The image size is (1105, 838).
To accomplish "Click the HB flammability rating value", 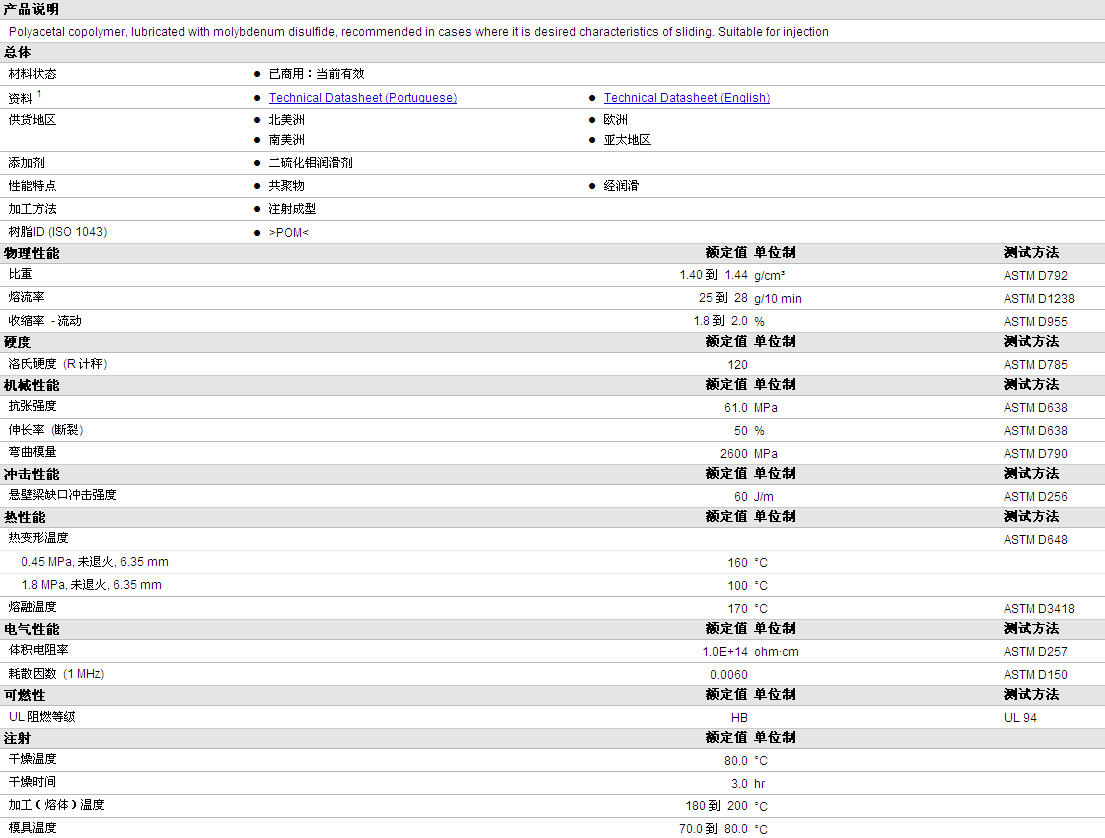I will (739, 717).
